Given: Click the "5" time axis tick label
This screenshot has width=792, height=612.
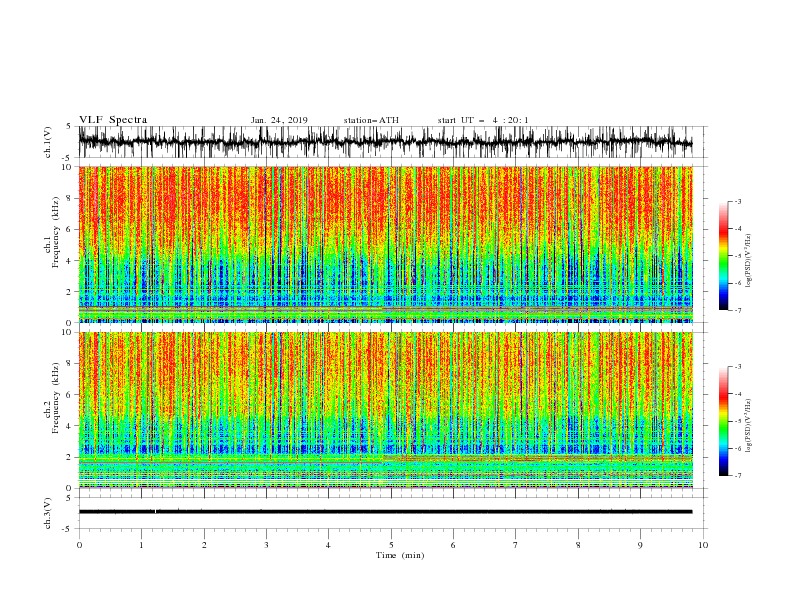Looking at the screenshot, I should tap(391, 545).
